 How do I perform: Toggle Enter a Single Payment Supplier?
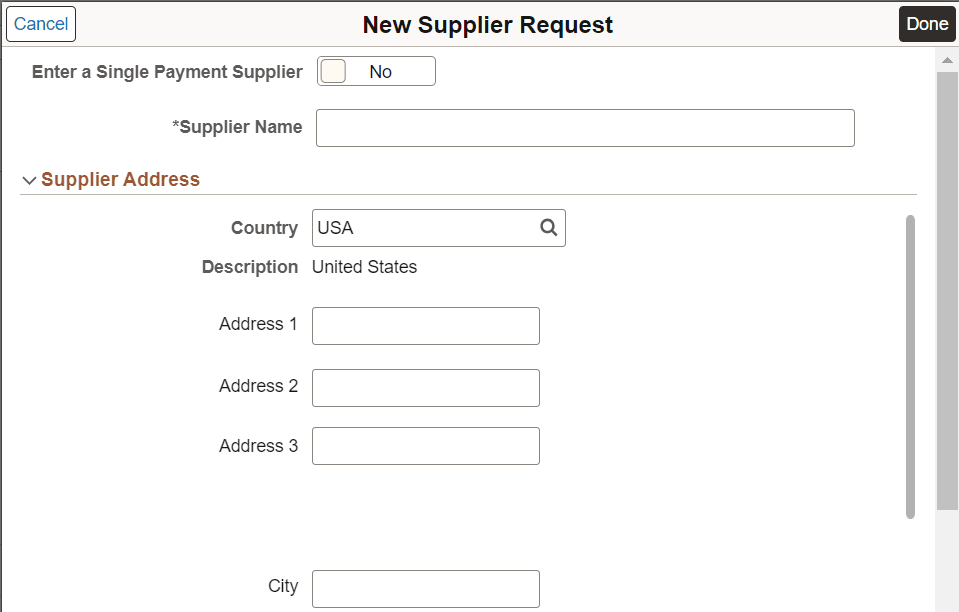tap(376, 71)
